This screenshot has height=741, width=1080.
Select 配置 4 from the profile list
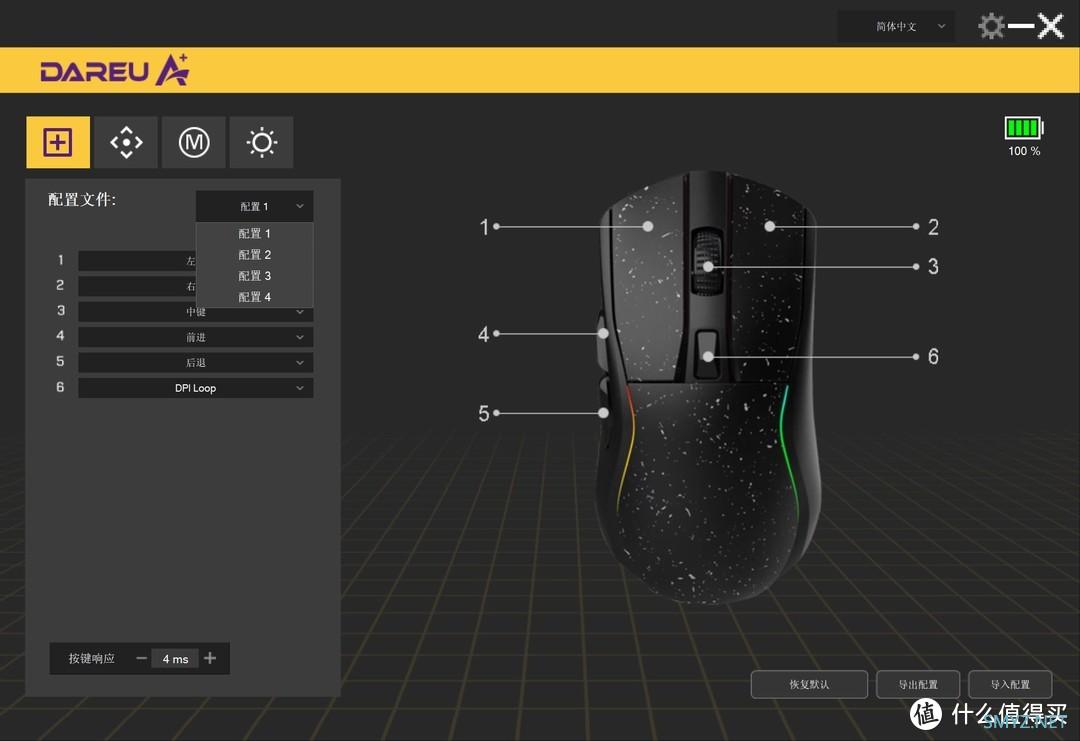255,297
